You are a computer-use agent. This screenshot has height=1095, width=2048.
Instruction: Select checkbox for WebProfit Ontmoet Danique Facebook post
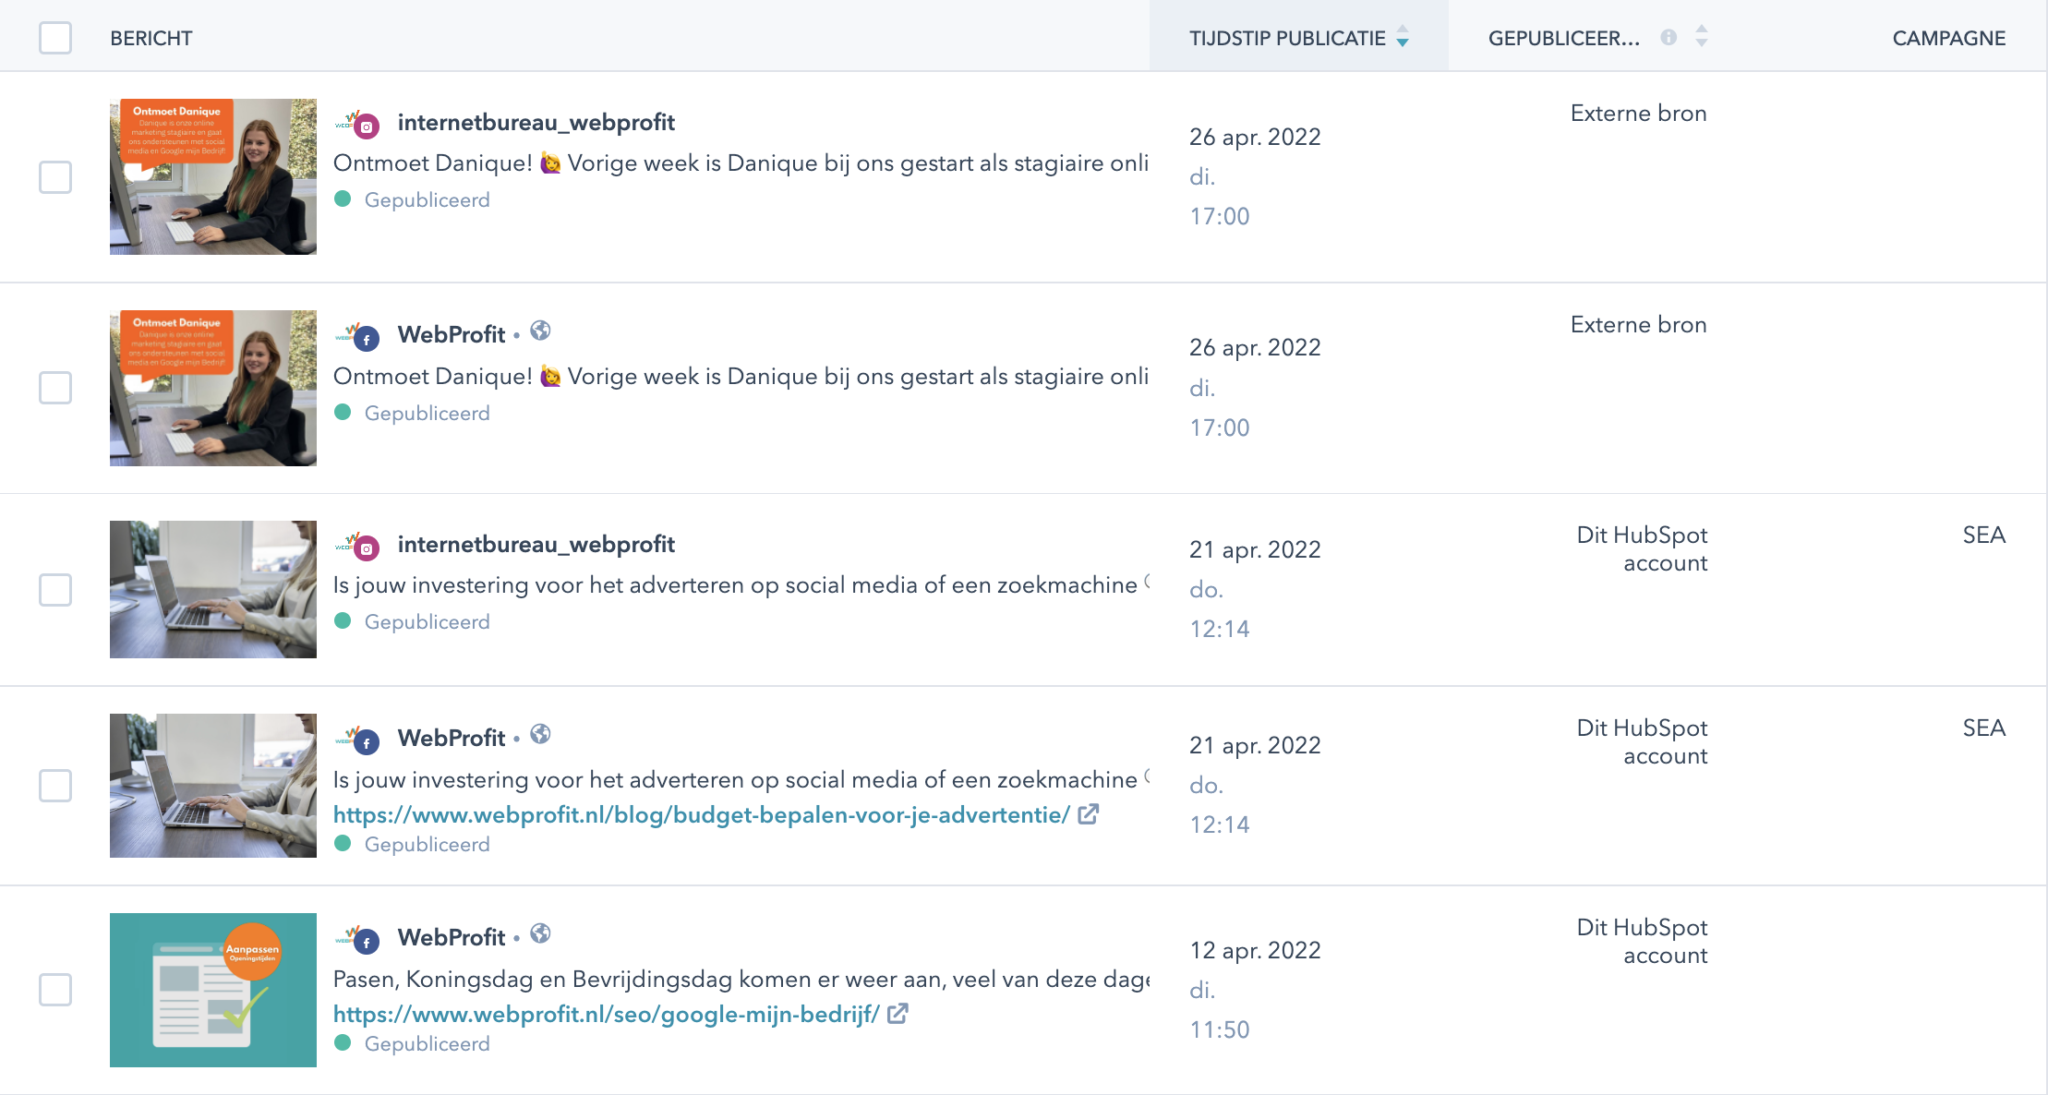tap(55, 387)
